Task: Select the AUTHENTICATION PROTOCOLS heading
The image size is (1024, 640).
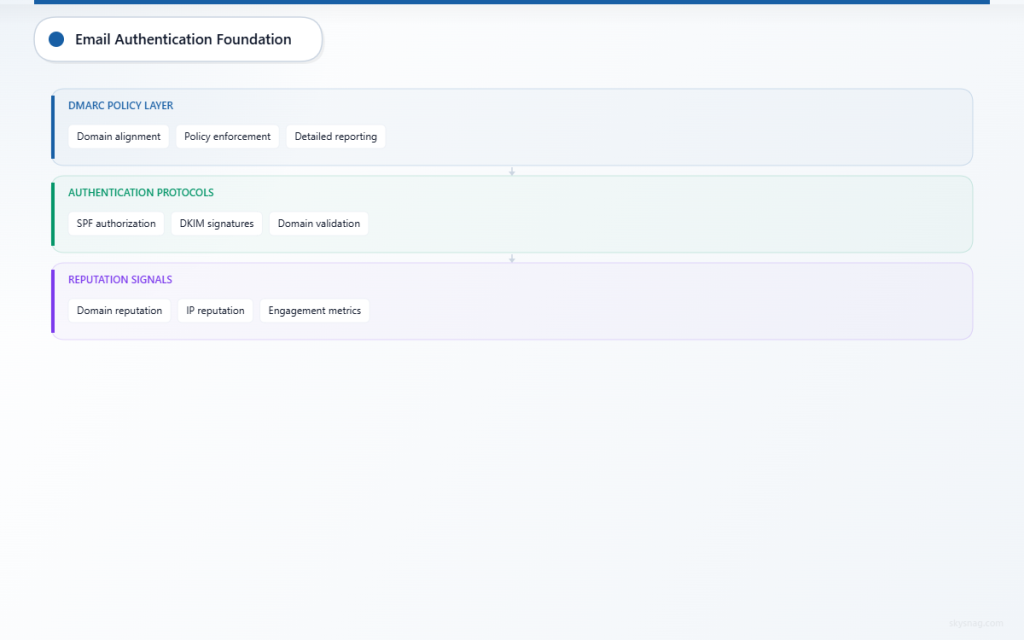Action: coord(140,192)
